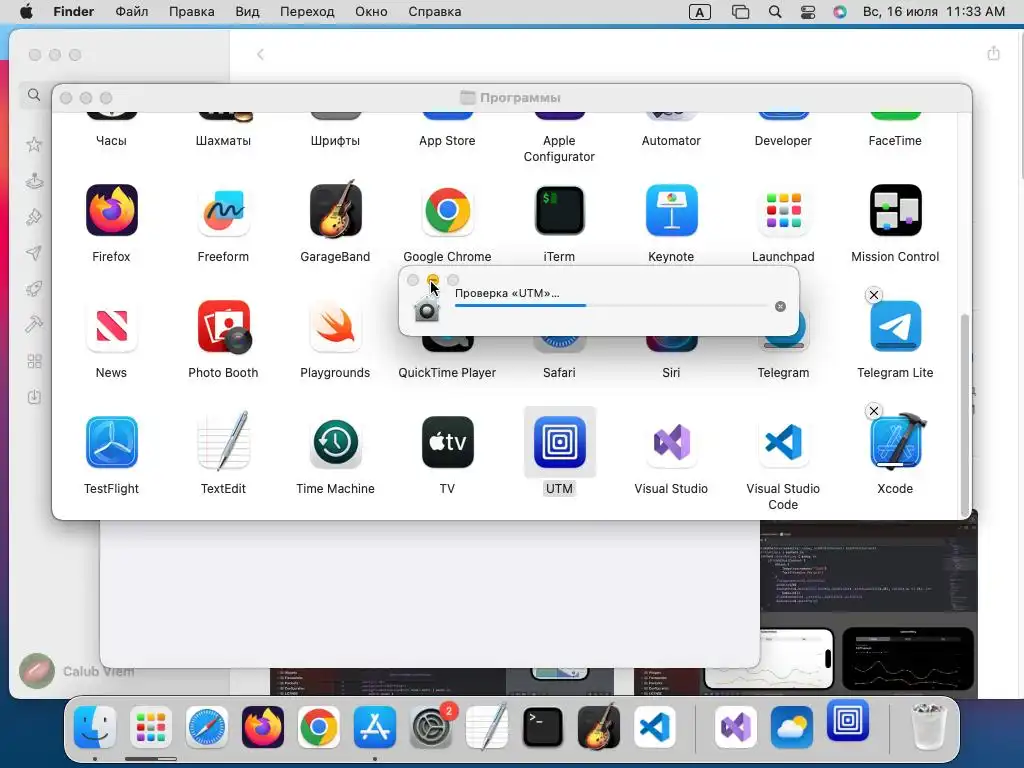Open Google Chrome in the Программы window

[447, 210]
